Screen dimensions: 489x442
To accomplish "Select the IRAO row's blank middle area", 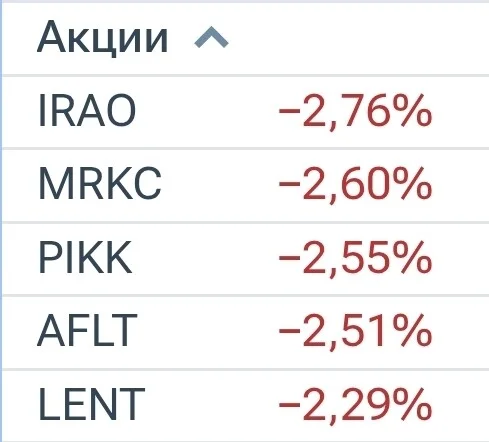I will [x=207, y=112].
